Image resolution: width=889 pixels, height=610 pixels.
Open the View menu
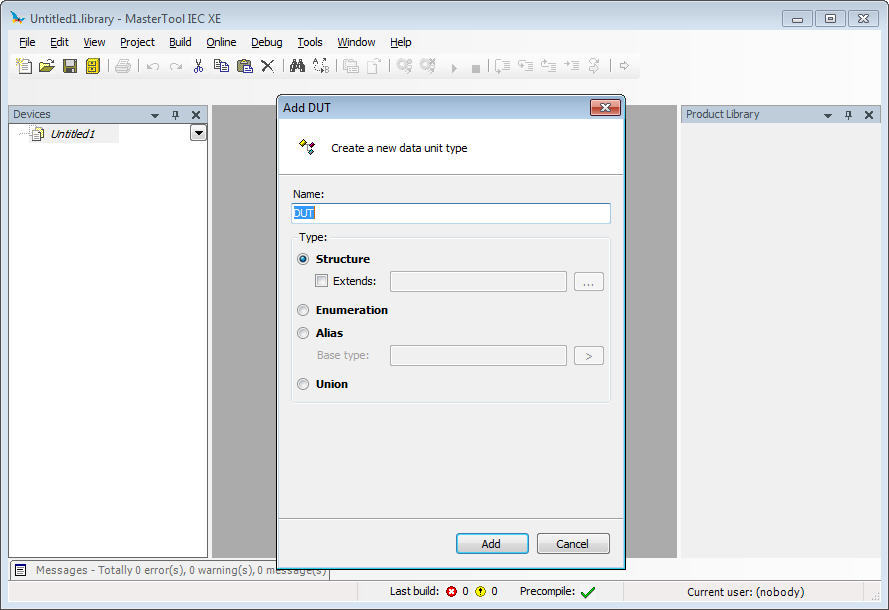click(94, 42)
